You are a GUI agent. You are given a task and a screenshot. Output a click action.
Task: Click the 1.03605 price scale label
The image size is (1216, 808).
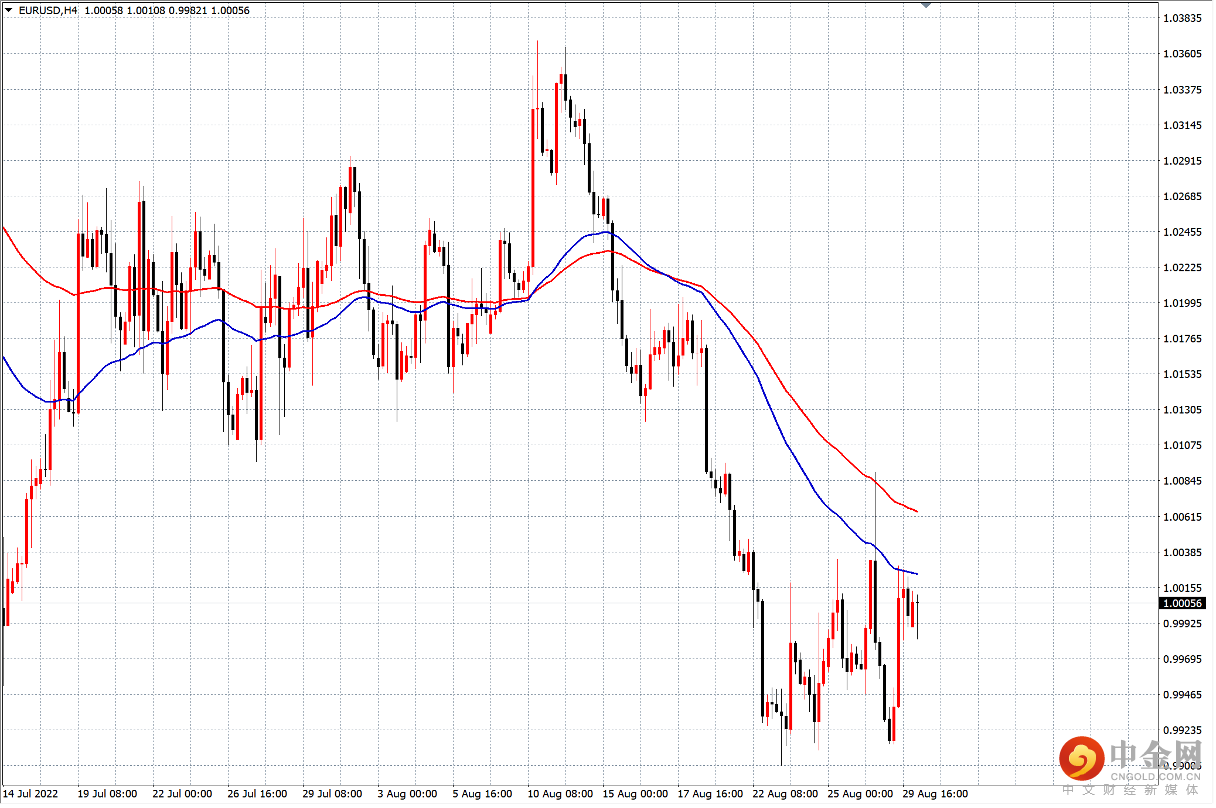click(1183, 53)
